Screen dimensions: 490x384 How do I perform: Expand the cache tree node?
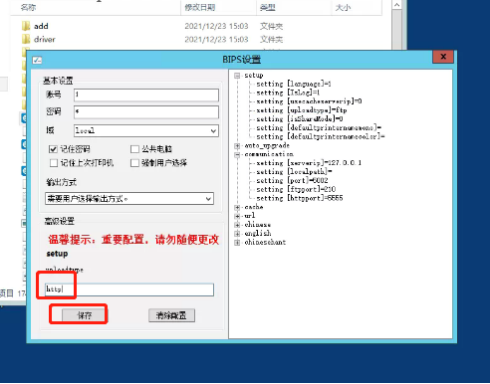click(x=237, y=207)
